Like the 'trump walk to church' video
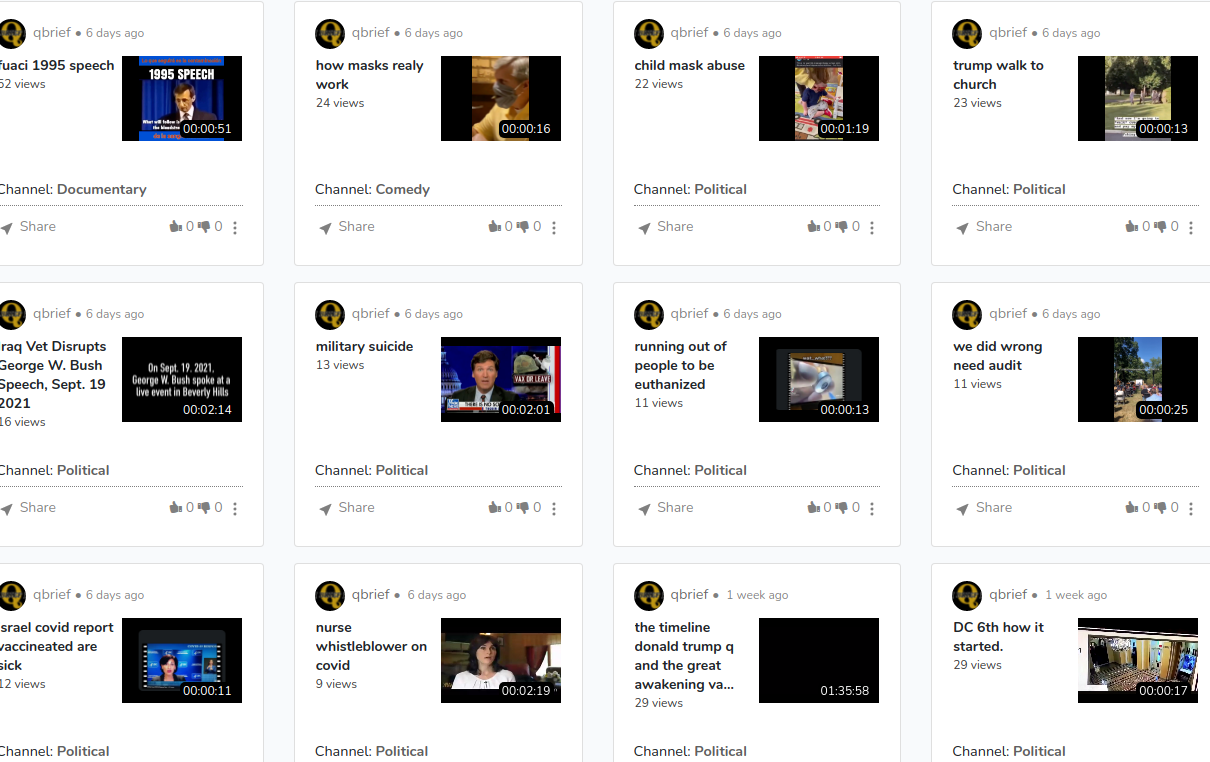 point(1132,227)
